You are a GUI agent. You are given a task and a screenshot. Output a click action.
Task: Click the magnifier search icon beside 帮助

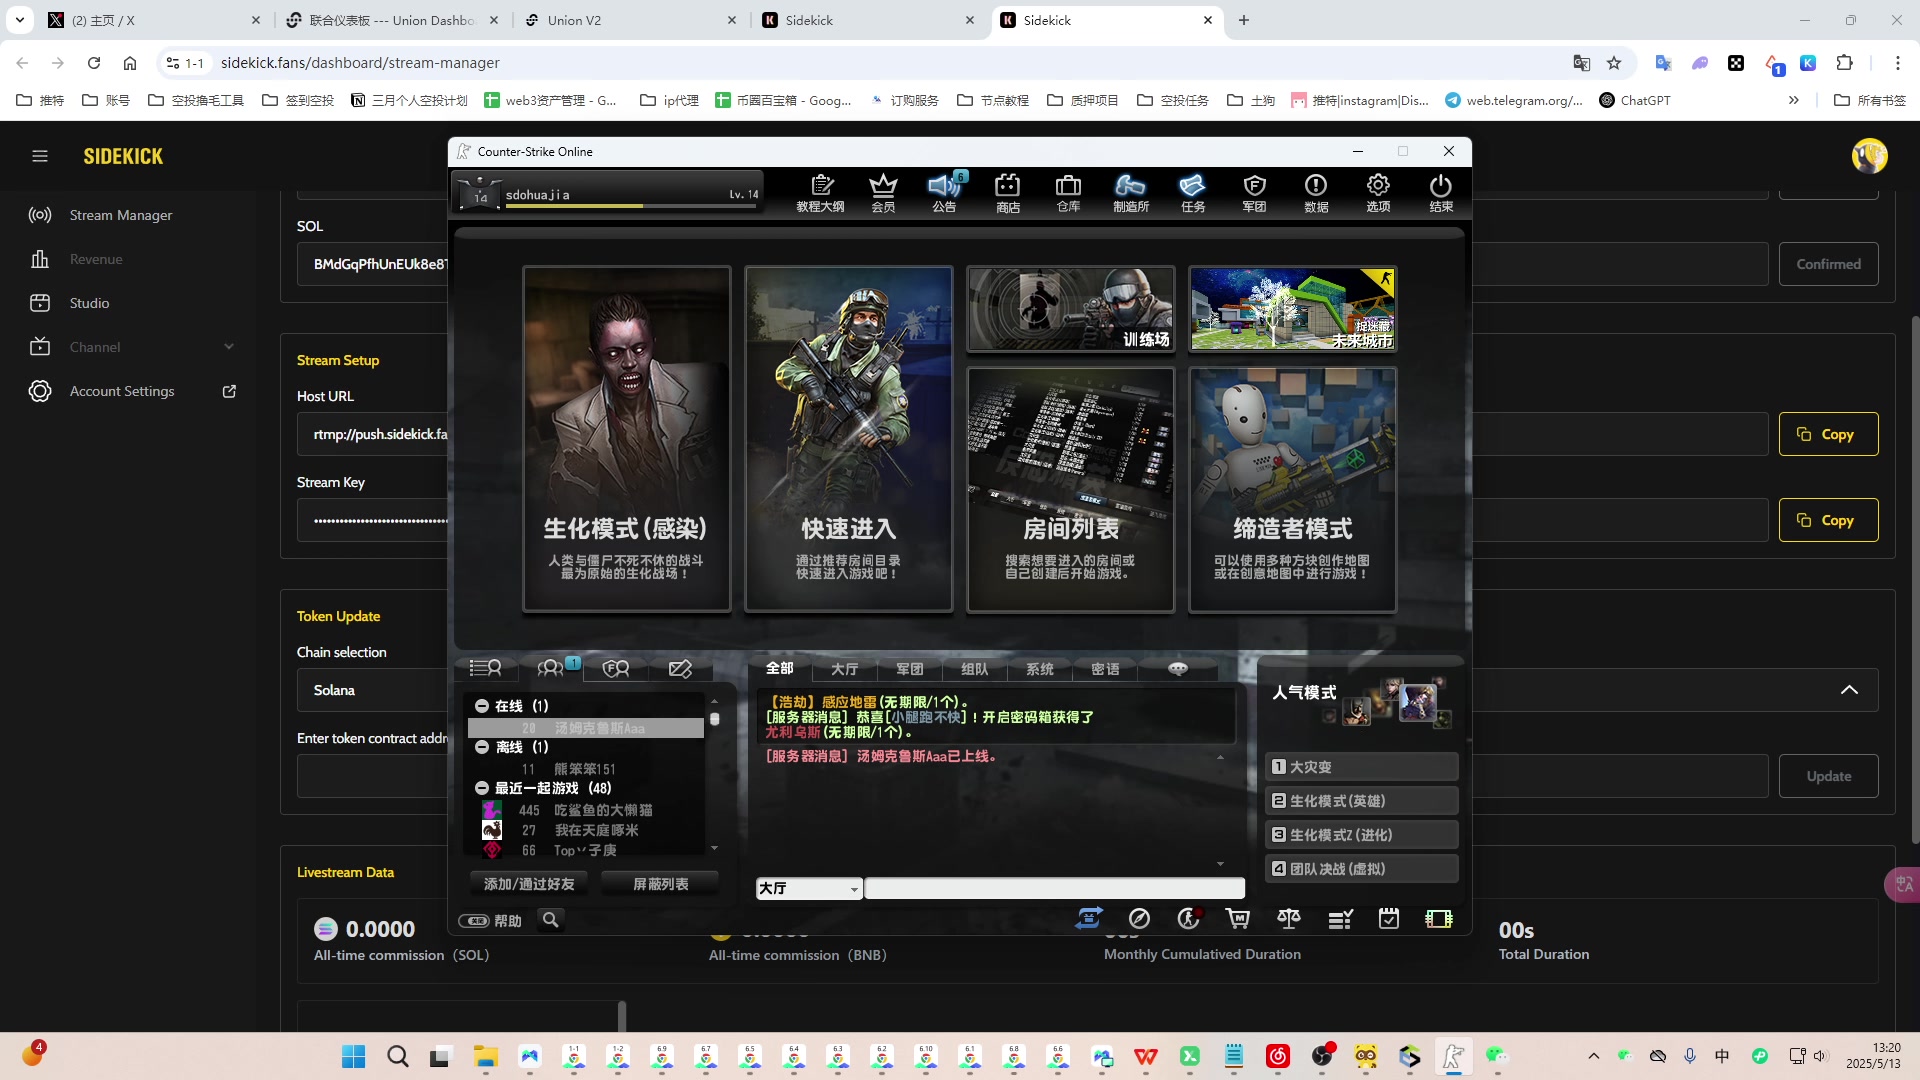coord(550,920)
